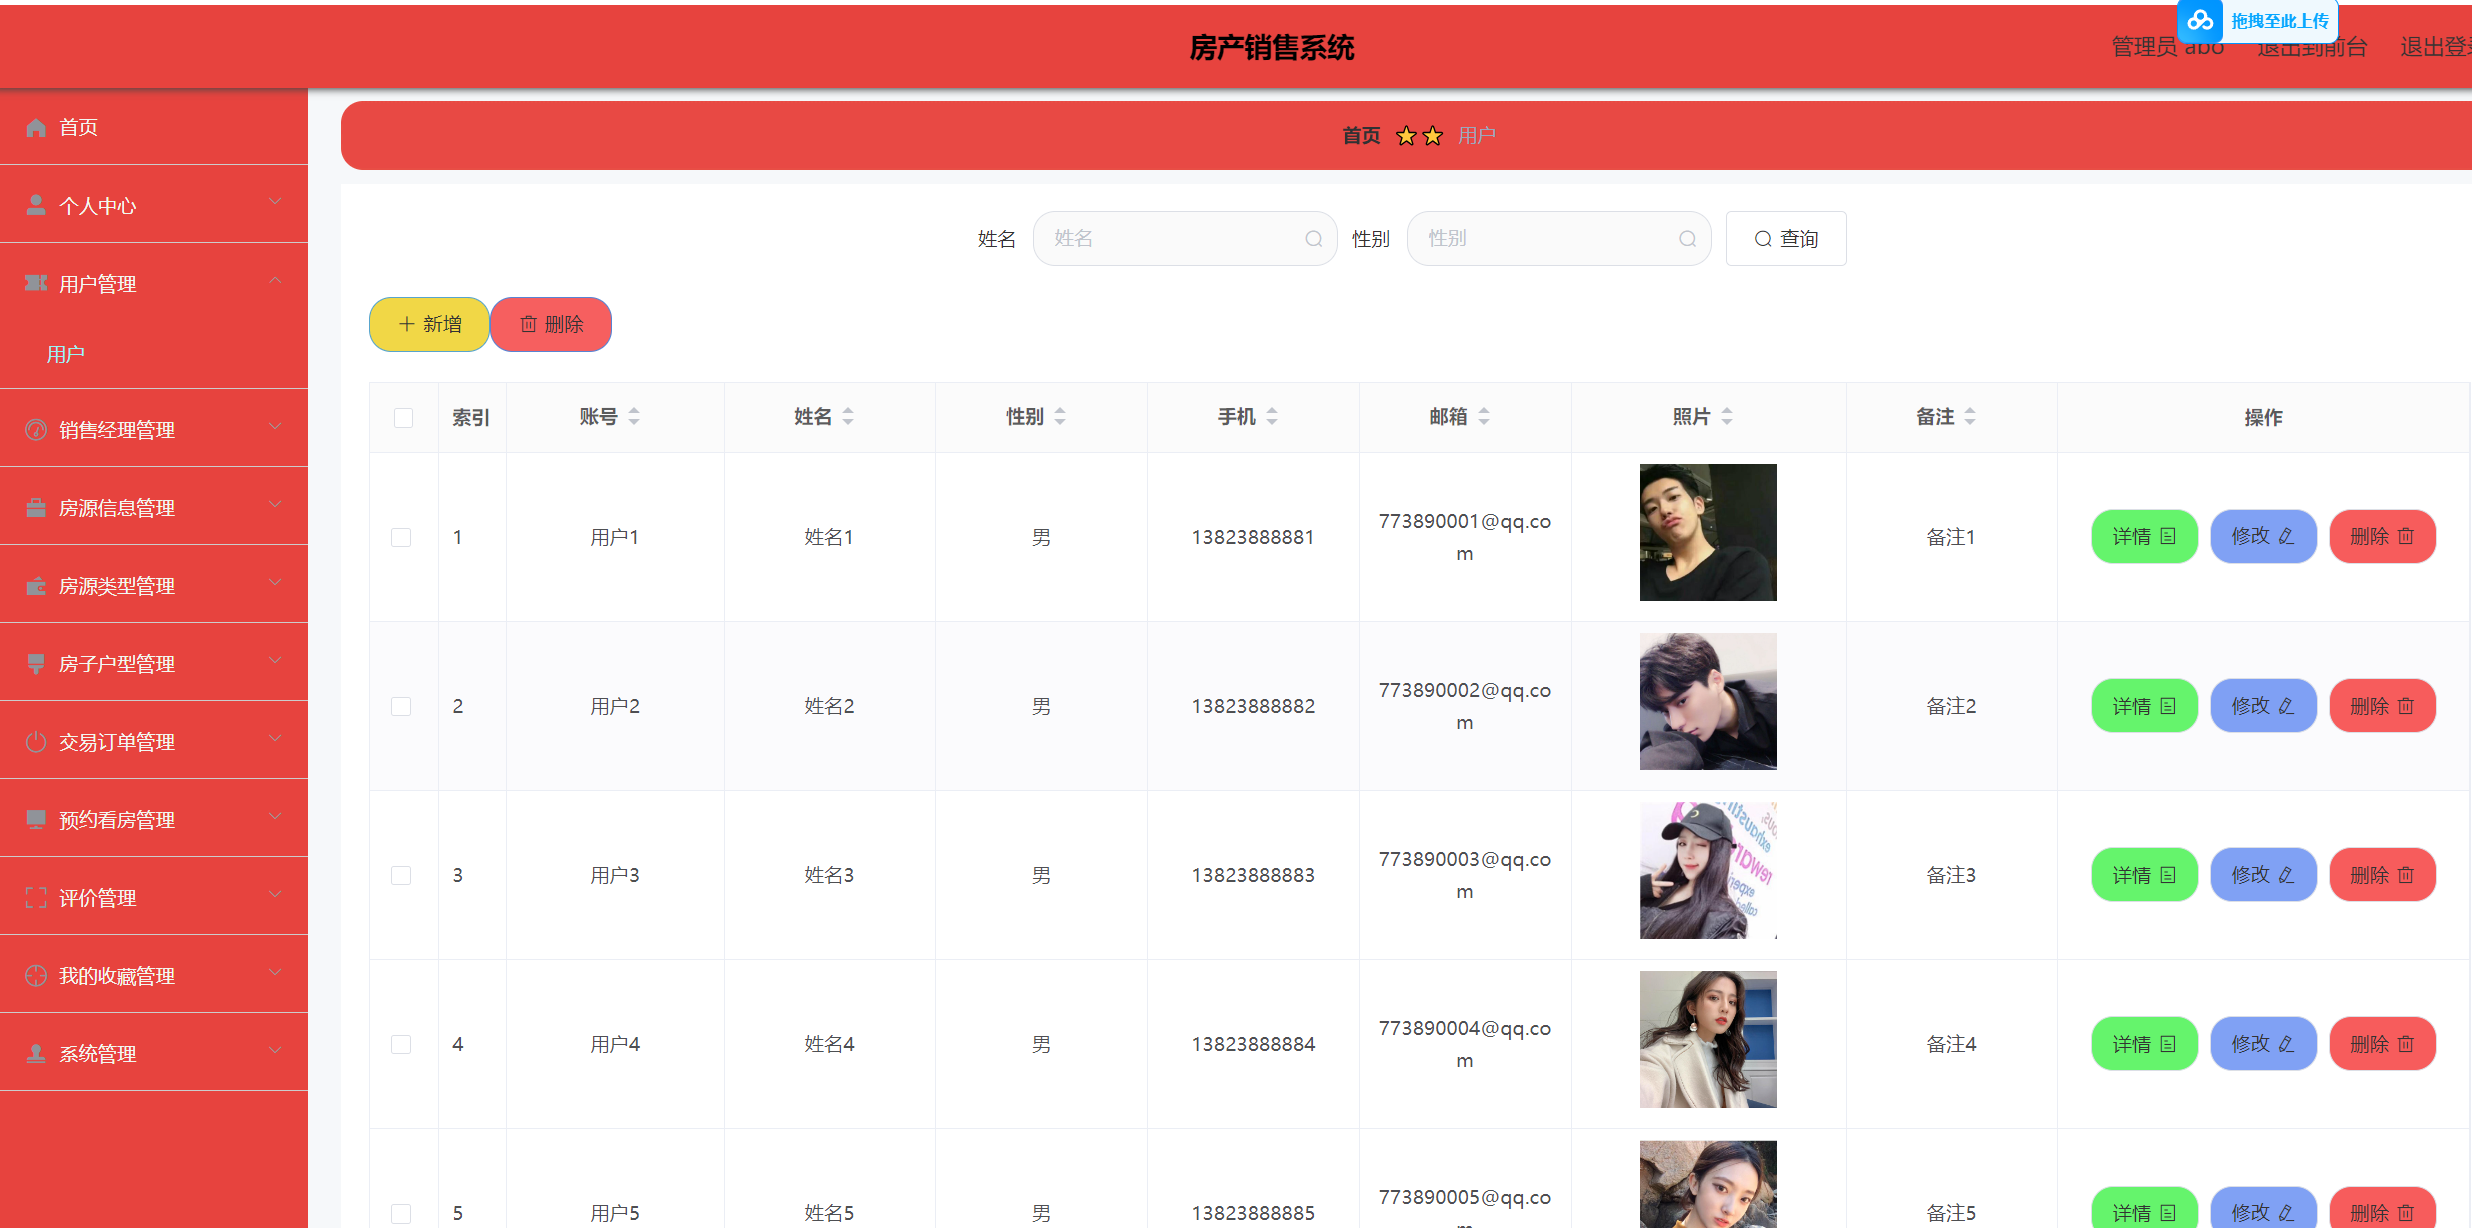Click the sort arrows on the 账号 column
This screenshot has height=1228, width=2472.
[634, 417]
